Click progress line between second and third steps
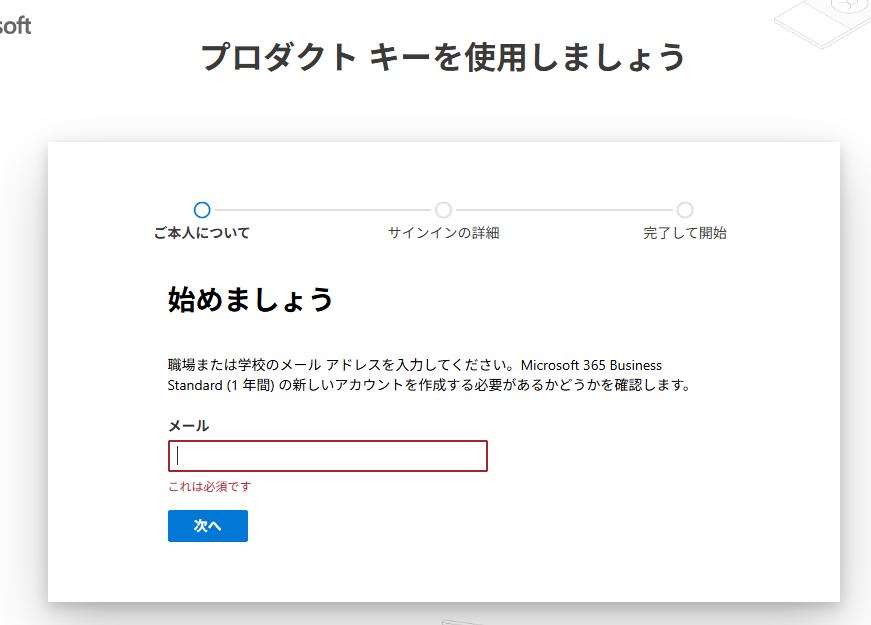Image resolution: width=871 pixels, height=625 pixels. 564,210
